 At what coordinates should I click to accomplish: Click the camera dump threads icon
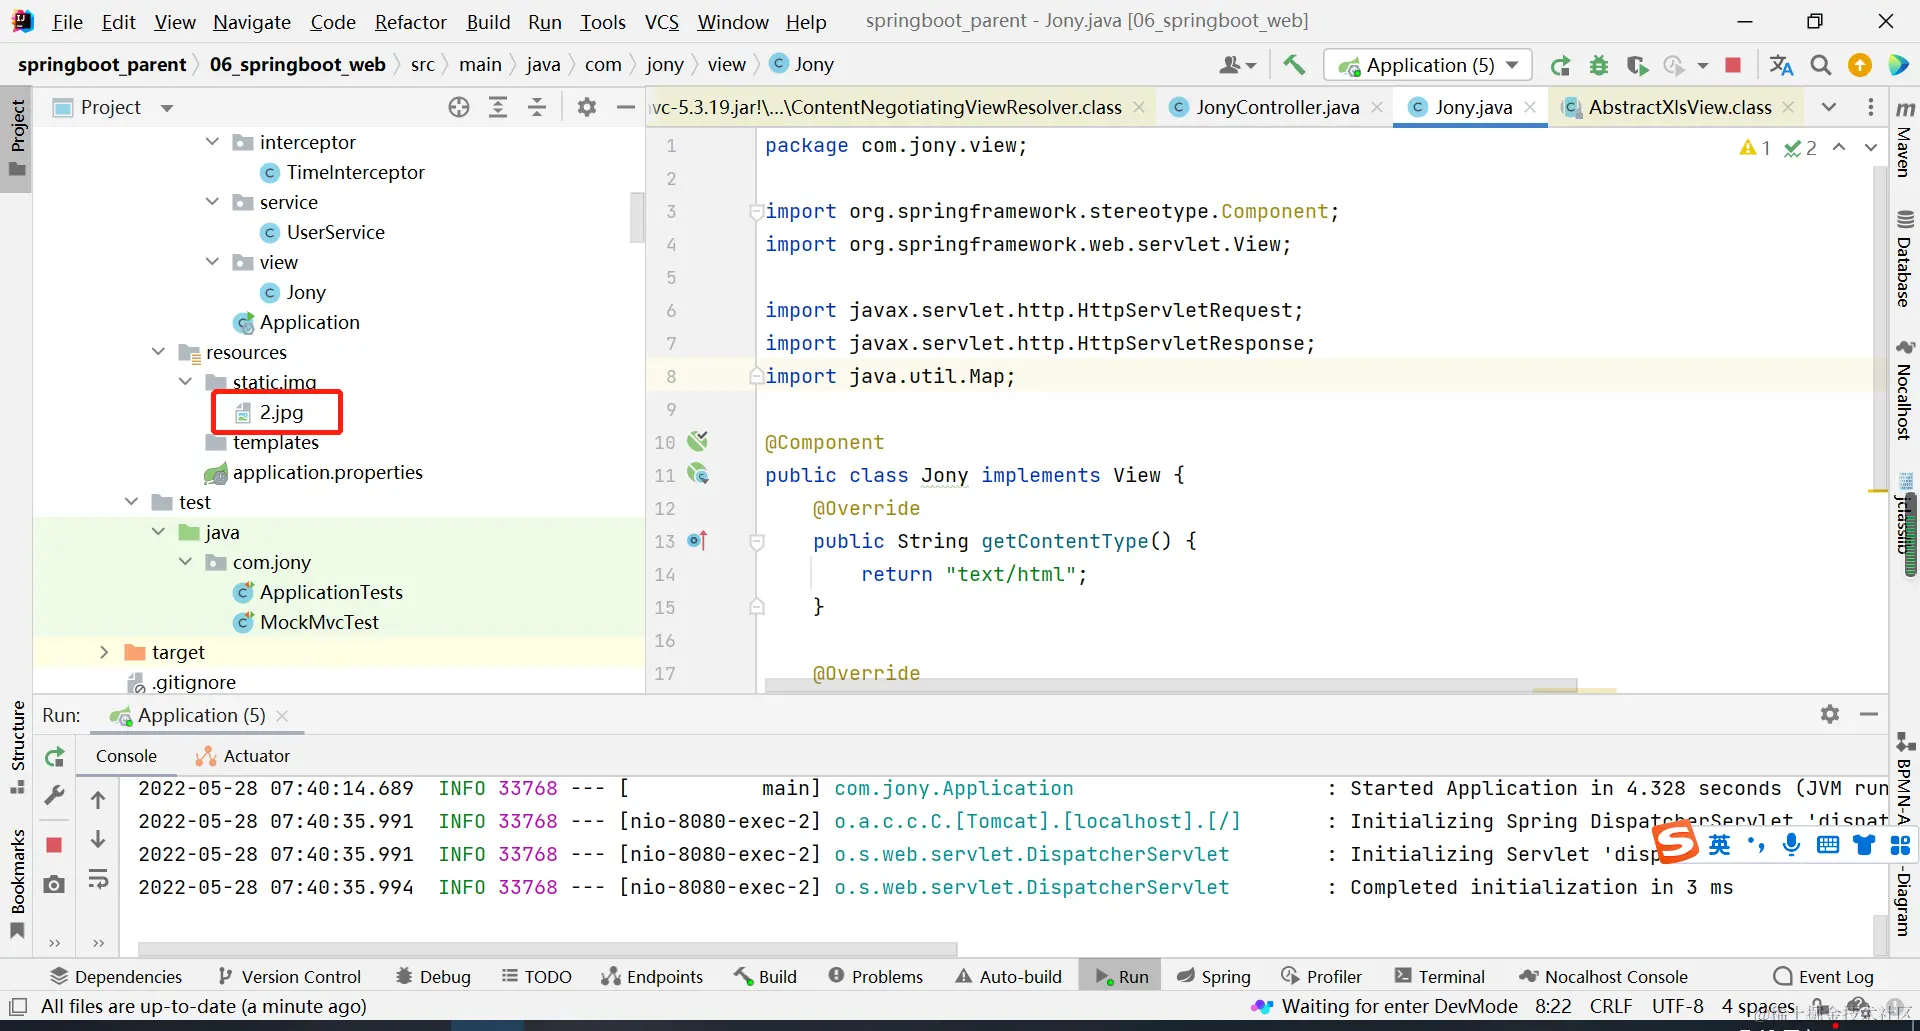pos(55,884)
